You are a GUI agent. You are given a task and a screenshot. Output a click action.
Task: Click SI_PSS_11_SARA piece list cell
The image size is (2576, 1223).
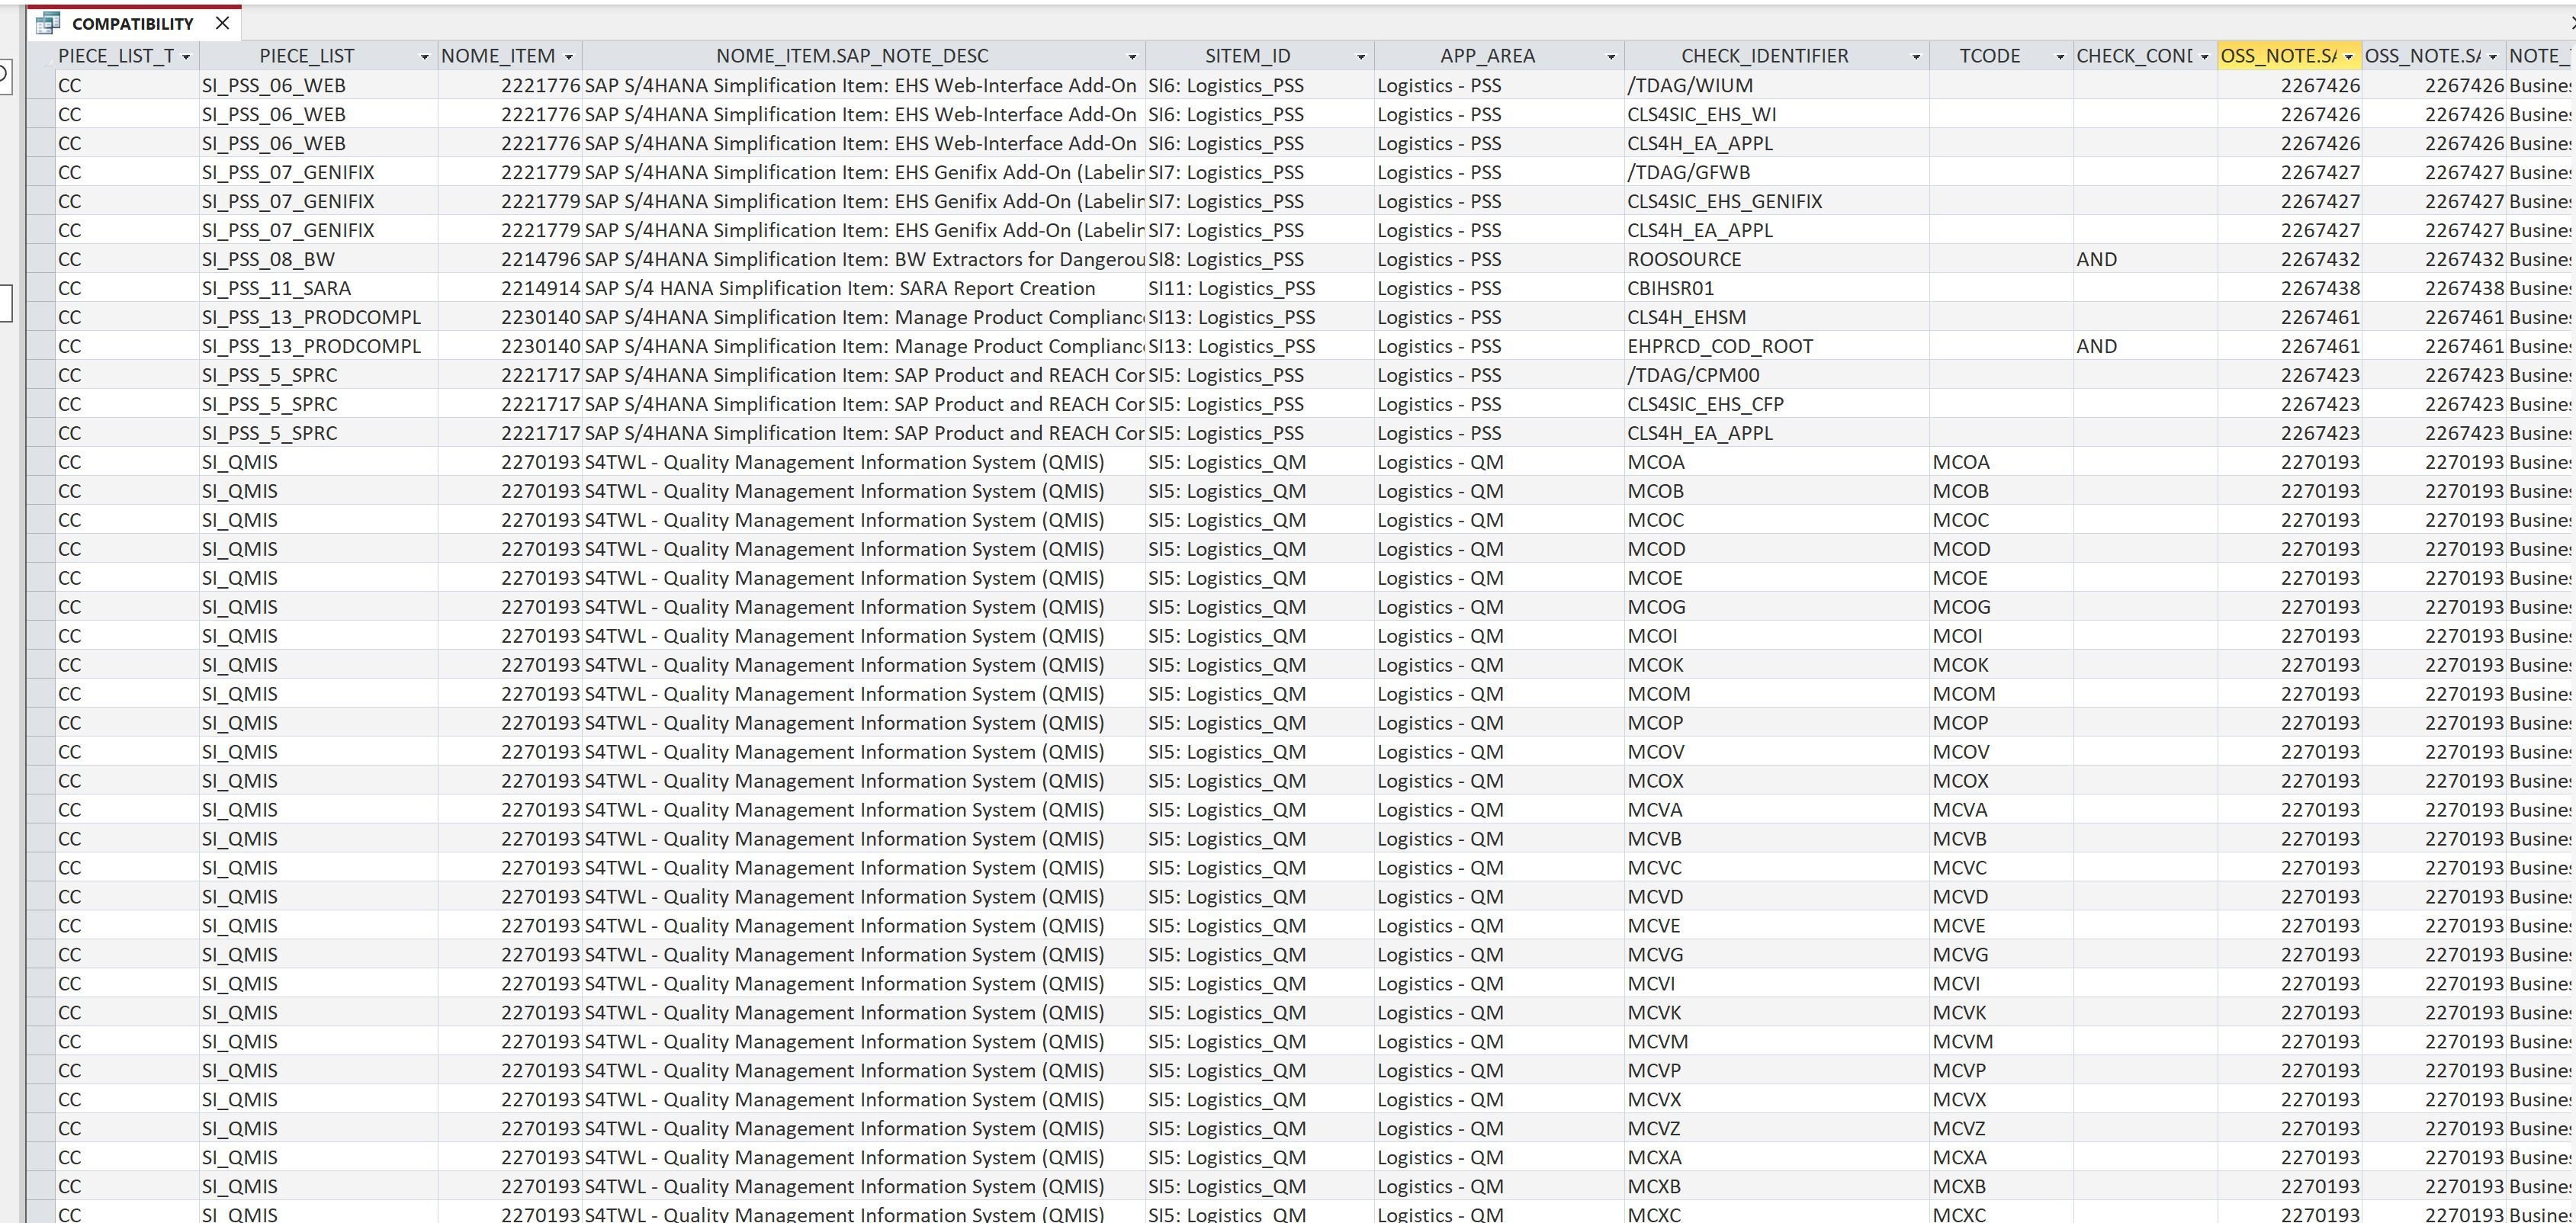point(276,288)
